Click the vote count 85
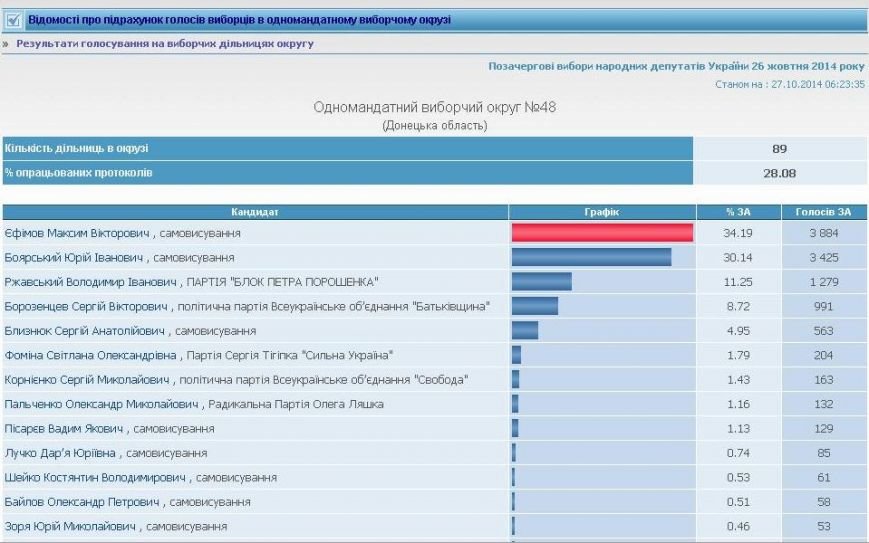This screenshot has height=543, width=869. (824, 453)
